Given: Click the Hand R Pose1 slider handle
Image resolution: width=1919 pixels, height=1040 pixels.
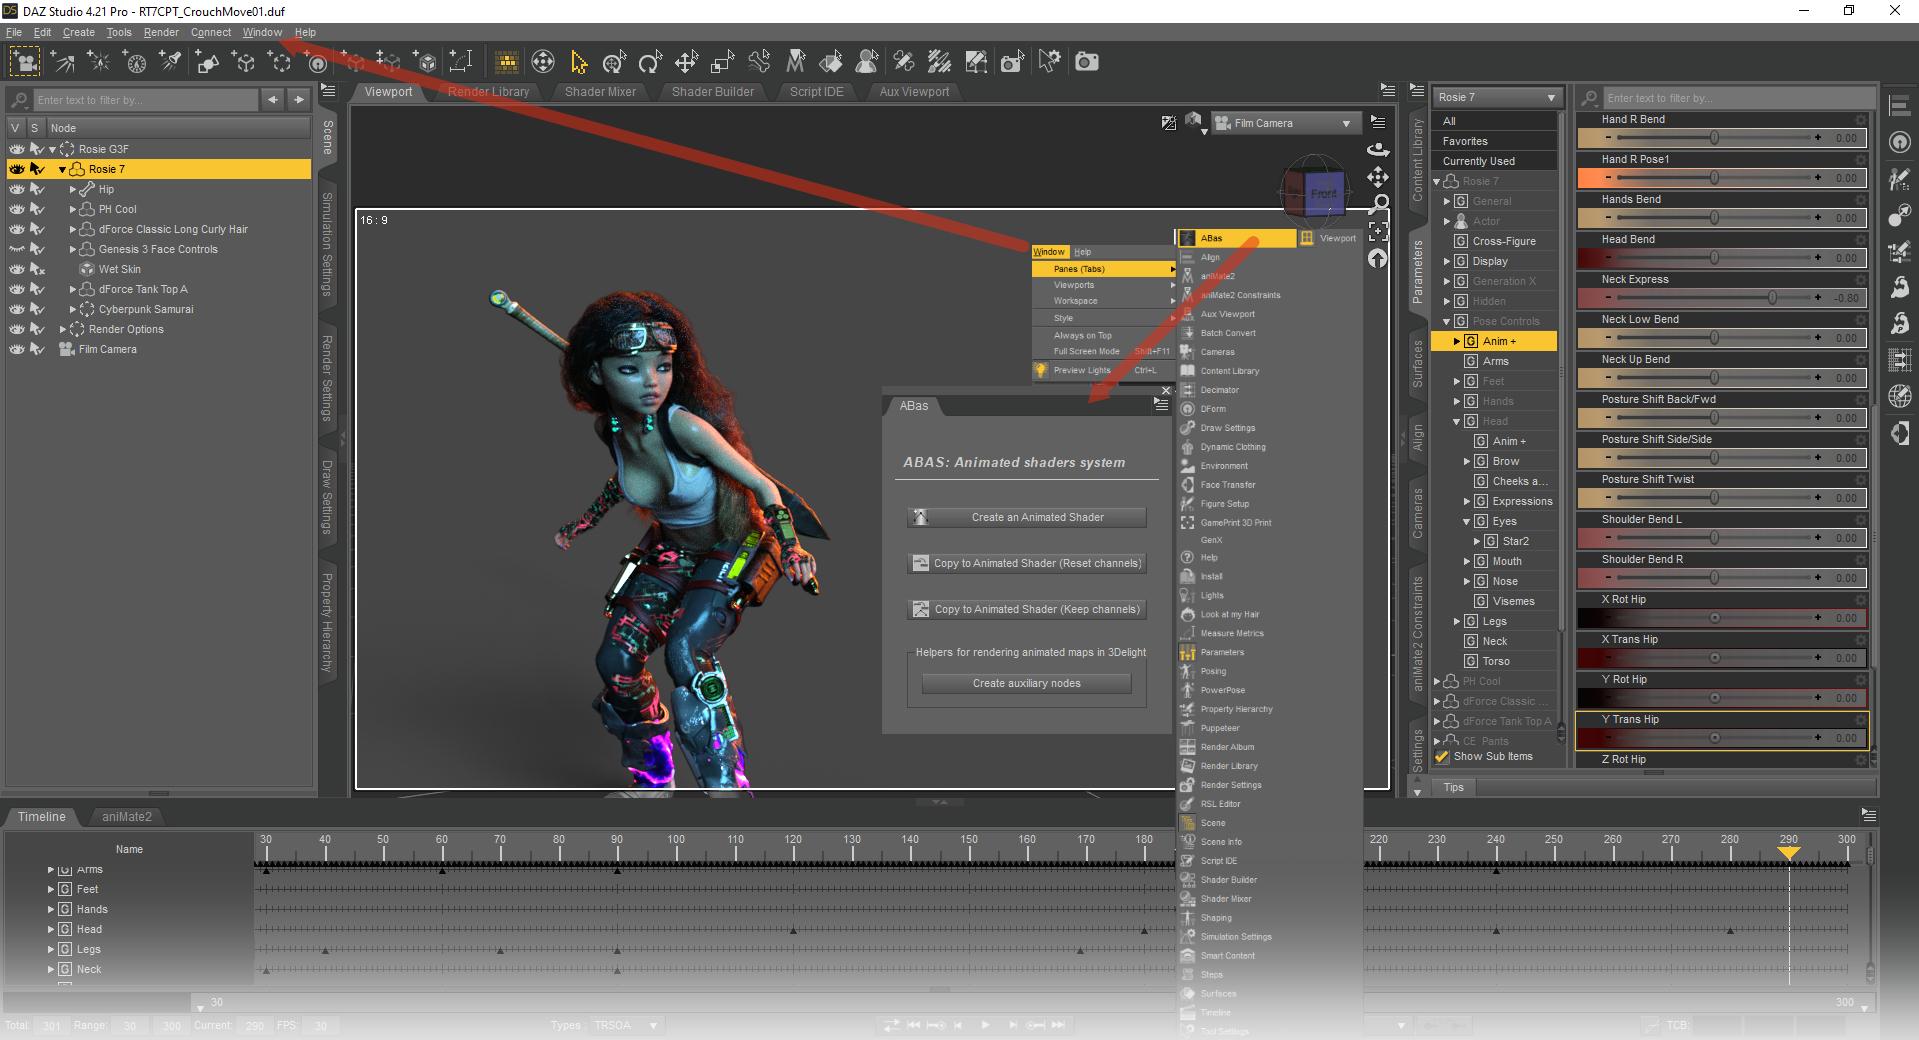Looking at the screenshot, I should point(1714,178).
